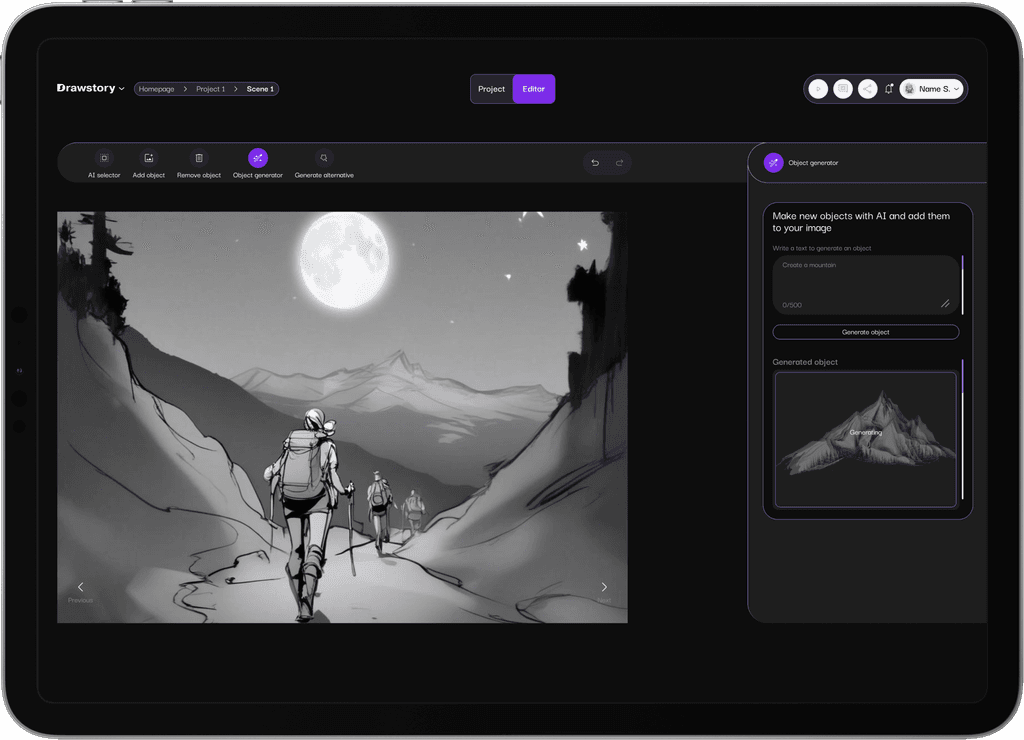Go back to Homepage via breadcrumb
Image resolution: width=1024 pixels, height=740 pixels.
[x=157, y=88]
